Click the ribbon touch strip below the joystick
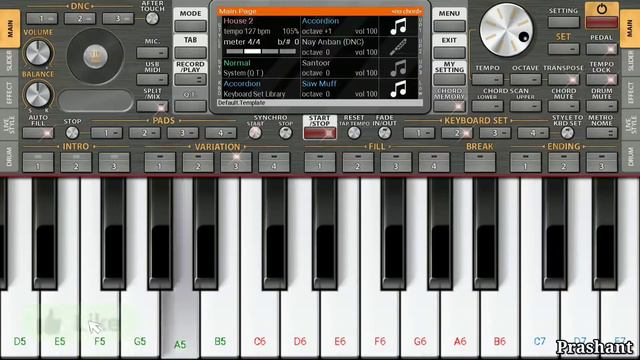This screenshot has width=640, height=360. point(96,100)
